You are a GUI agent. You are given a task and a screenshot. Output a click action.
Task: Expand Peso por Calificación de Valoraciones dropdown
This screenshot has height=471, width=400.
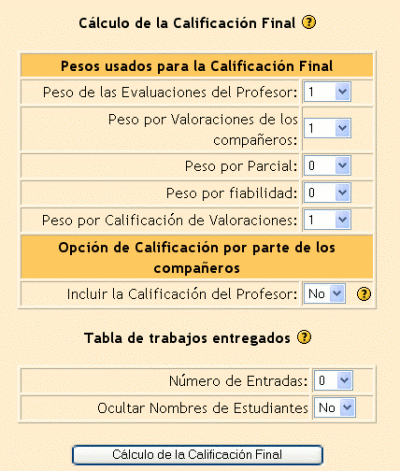327,220
